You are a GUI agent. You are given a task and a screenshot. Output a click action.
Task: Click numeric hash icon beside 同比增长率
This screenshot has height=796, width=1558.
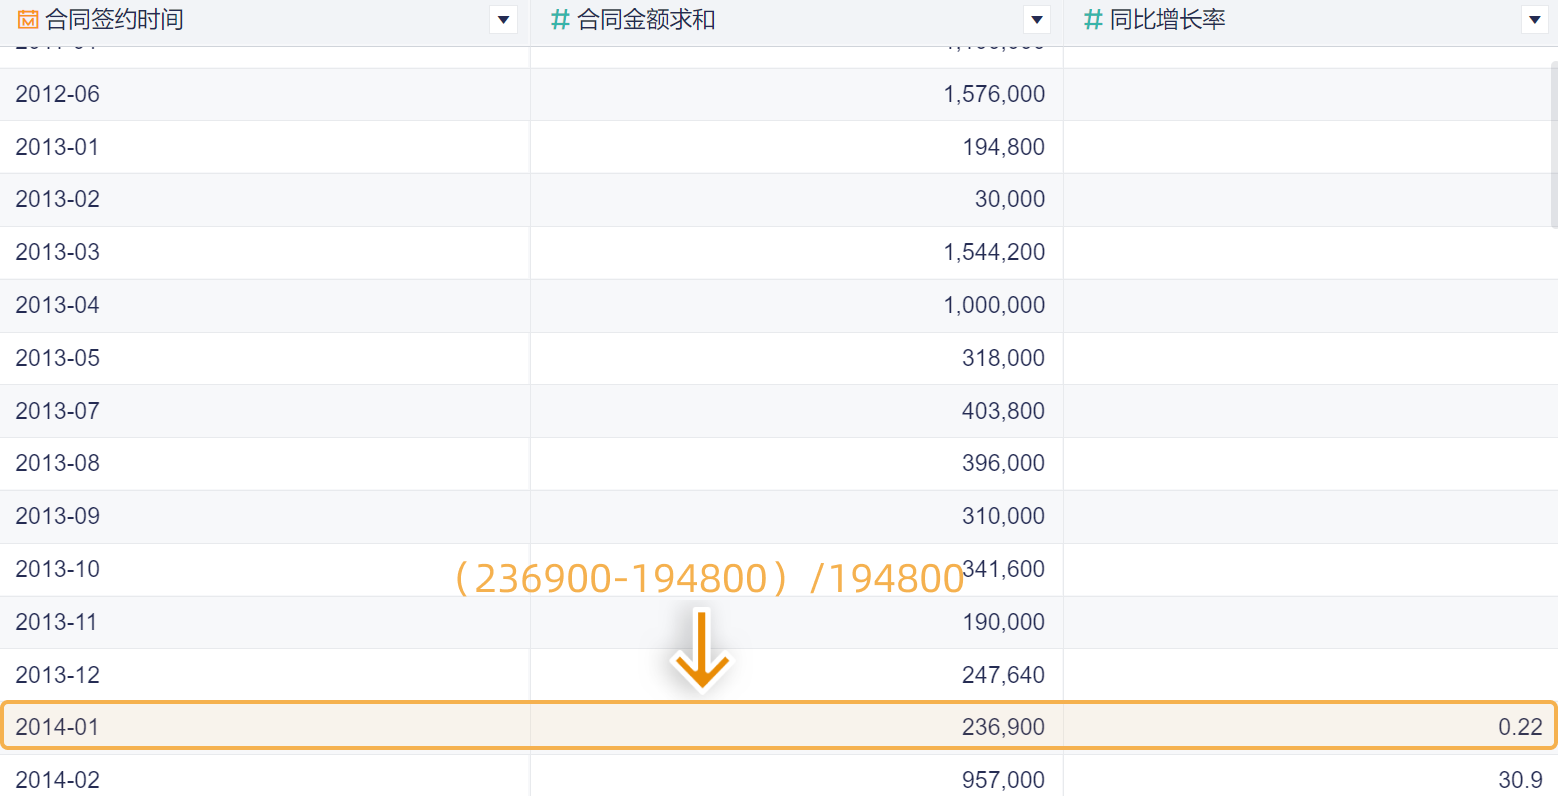pyautogui.click(x=1094, y=20)
